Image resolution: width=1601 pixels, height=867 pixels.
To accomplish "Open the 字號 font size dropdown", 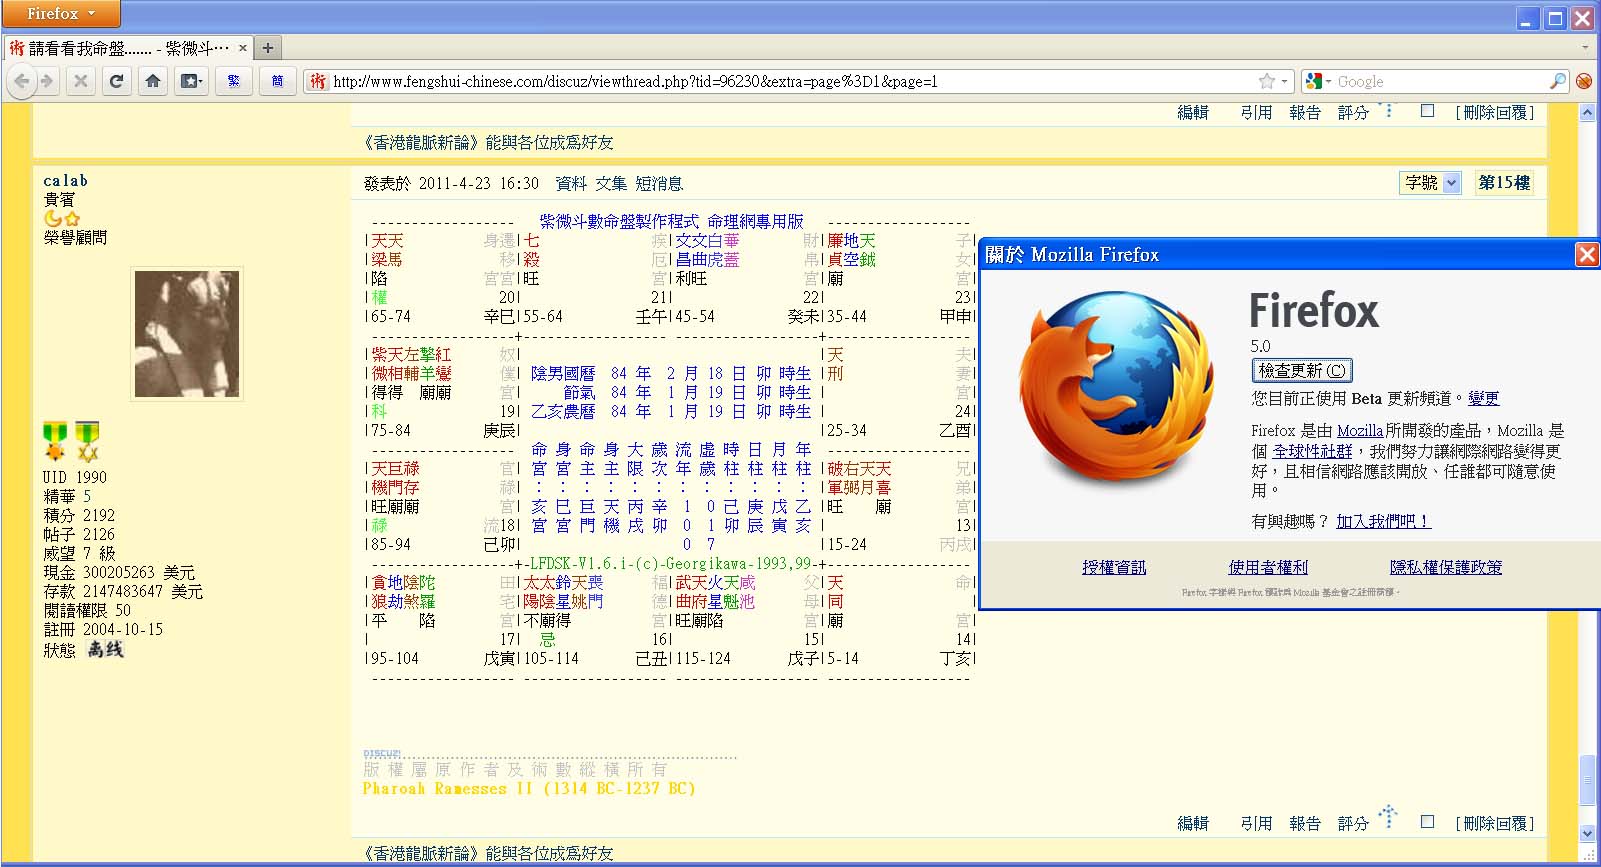I will pos(1430,183).
